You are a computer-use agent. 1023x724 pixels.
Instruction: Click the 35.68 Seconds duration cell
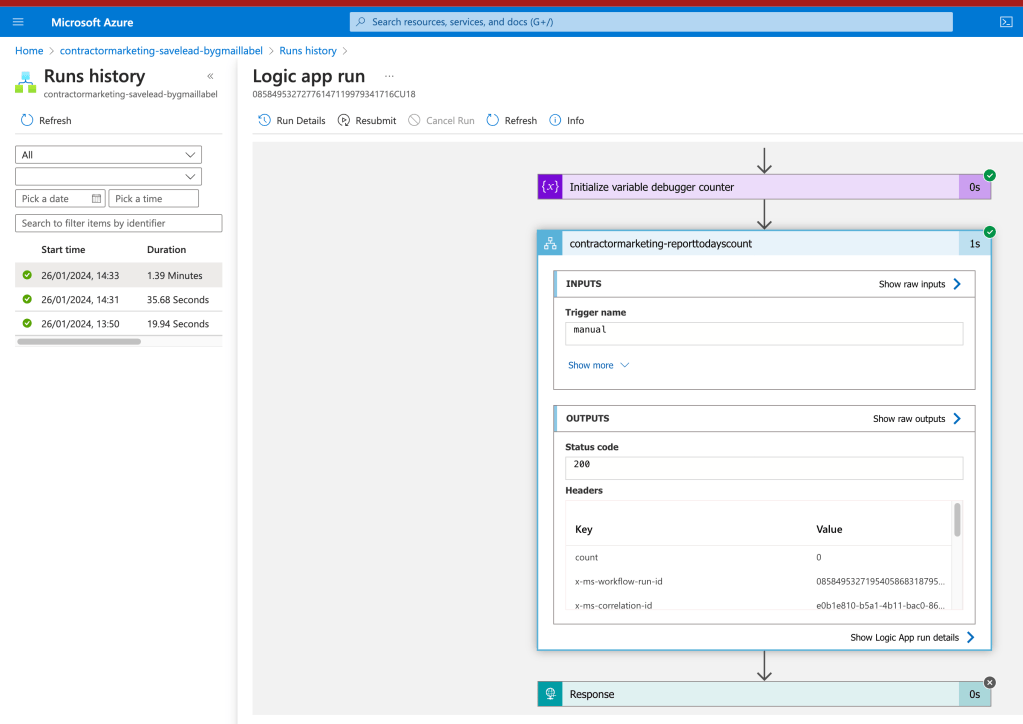tap(178, 299)
